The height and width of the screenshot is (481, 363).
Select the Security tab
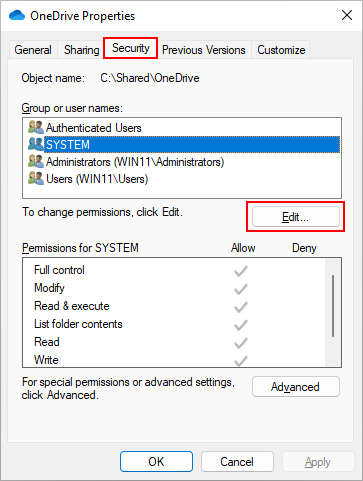click(131, 48)
